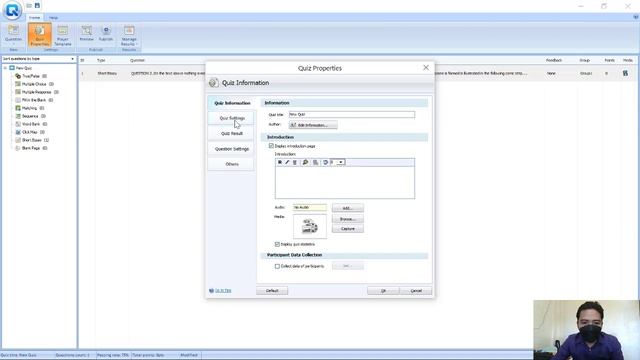Select True/False in question tree
Image resolution: width=640 pixels, height=360 pixels.
31,76
